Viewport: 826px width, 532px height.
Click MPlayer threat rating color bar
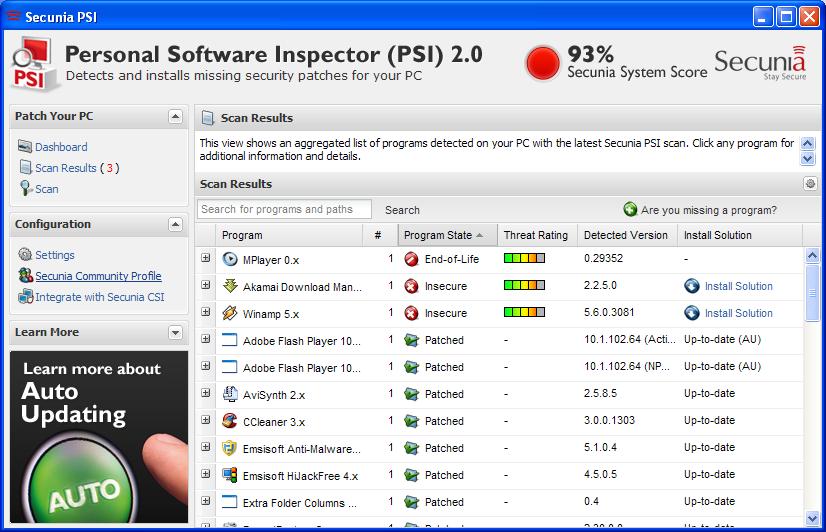[x=524, y=259]
